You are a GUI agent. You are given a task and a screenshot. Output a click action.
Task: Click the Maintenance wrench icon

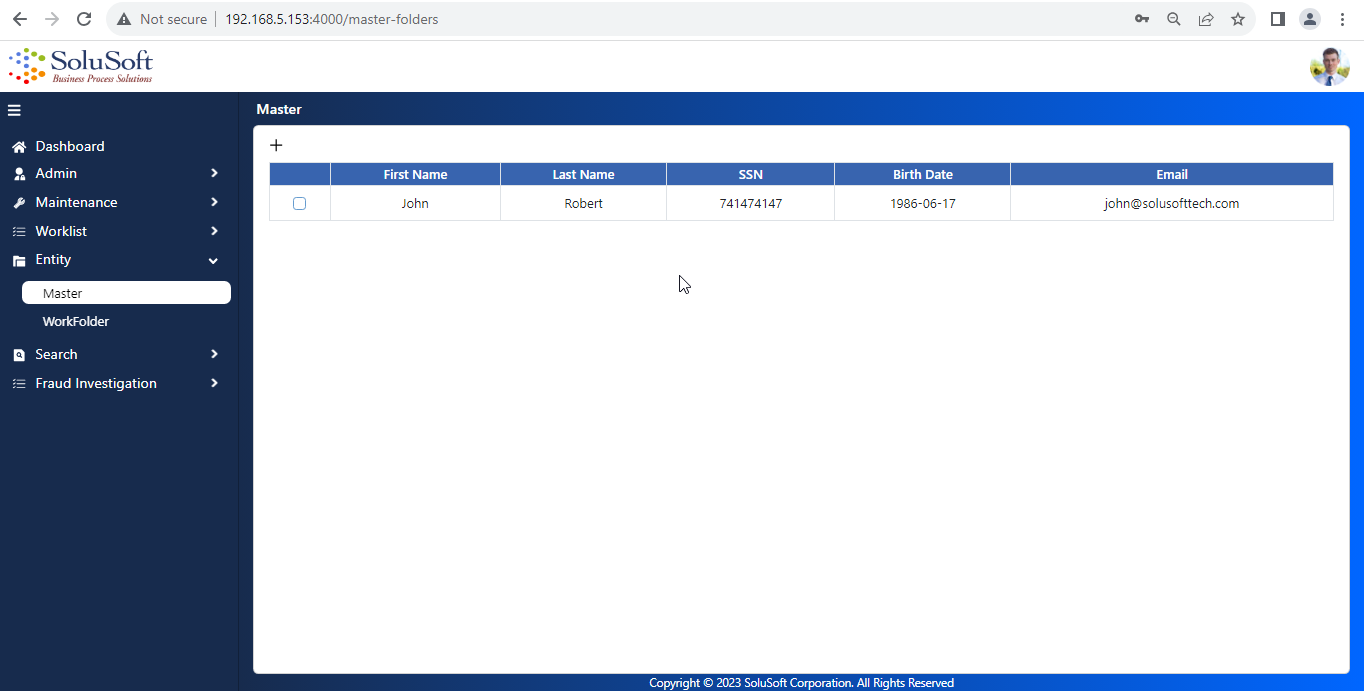coord(18,203)
